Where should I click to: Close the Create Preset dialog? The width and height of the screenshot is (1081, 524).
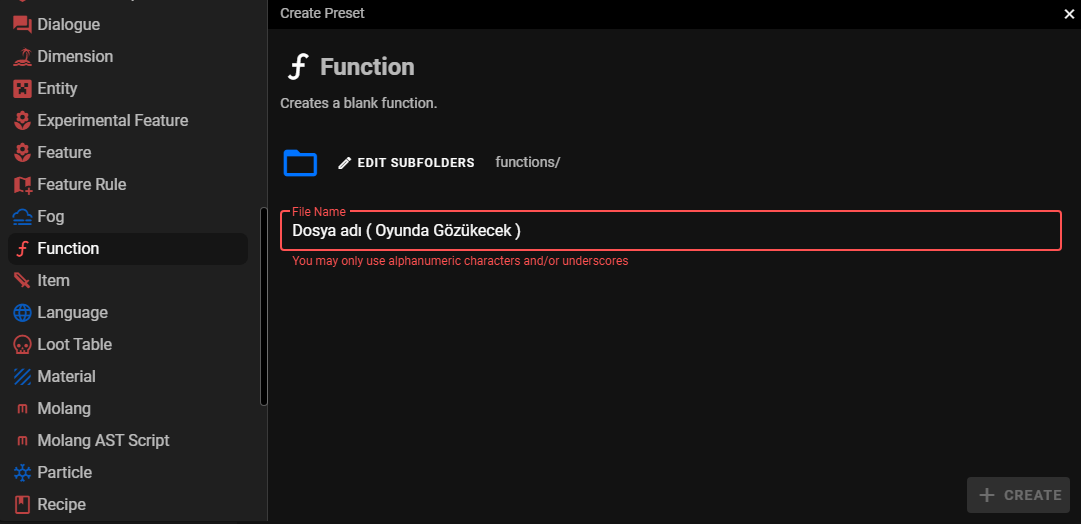pyautogui.click(x=1069, y=14)
